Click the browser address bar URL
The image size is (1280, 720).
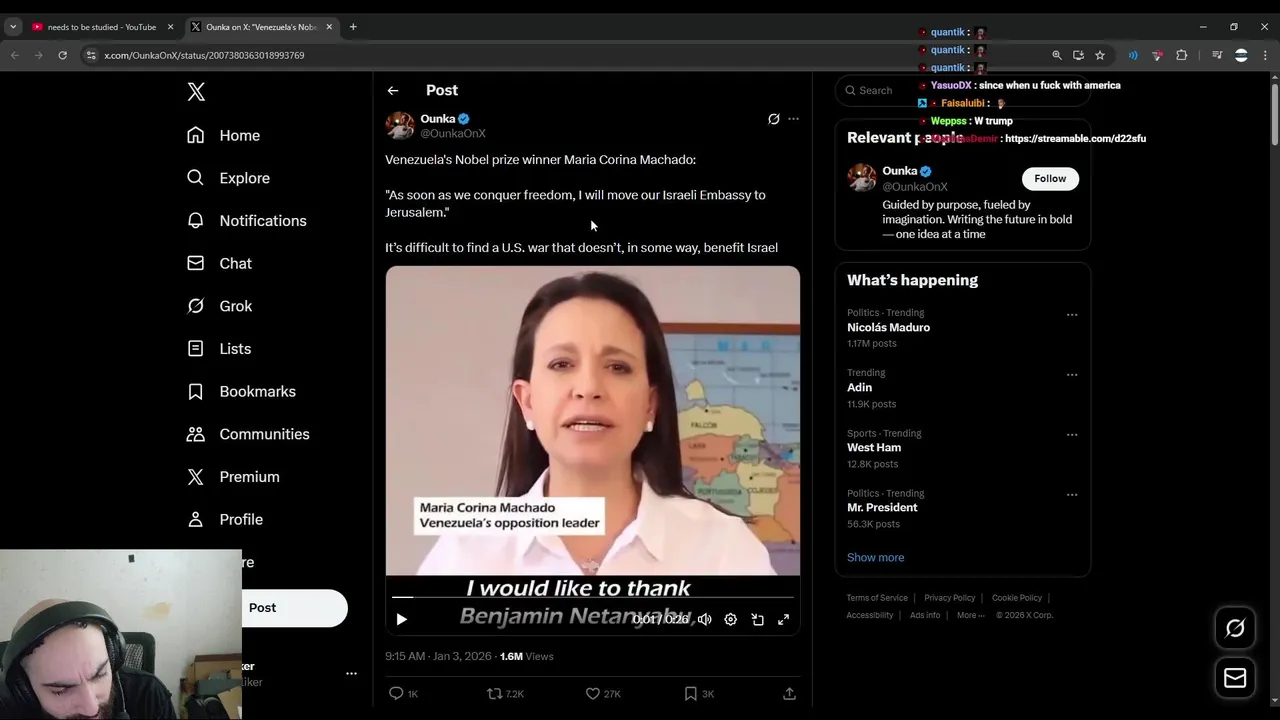coord(204,56)
